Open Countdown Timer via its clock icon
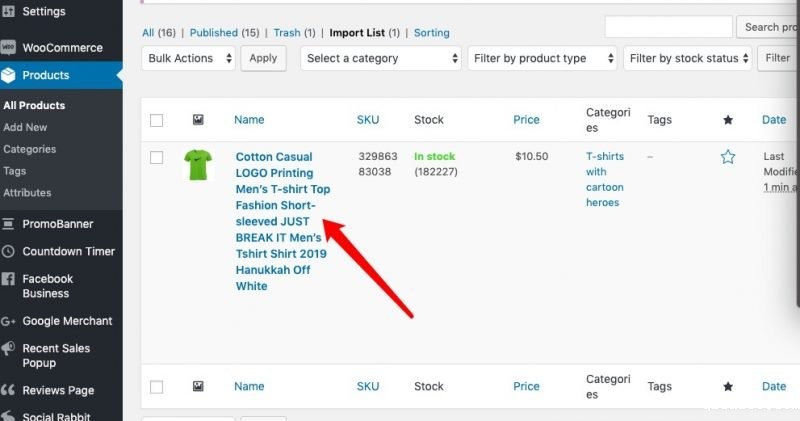The image size is (800, 421). (9, 251)
